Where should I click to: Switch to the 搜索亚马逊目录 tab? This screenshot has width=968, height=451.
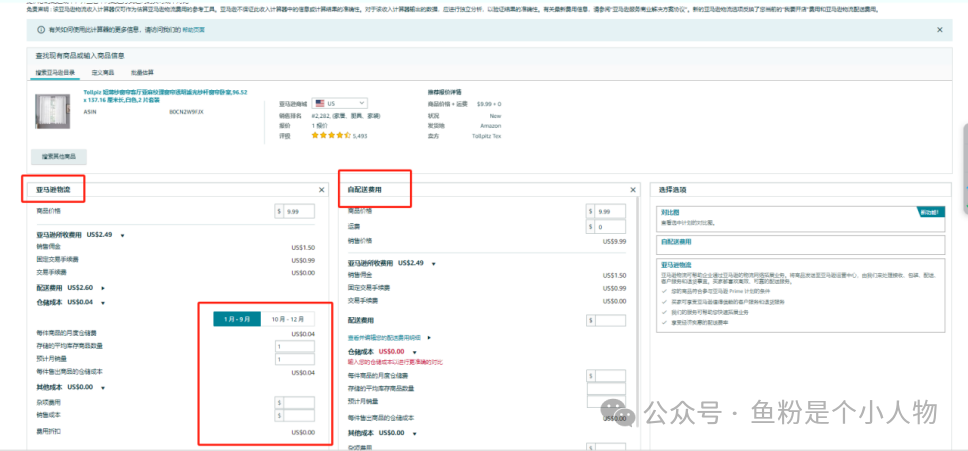[55, 72]
